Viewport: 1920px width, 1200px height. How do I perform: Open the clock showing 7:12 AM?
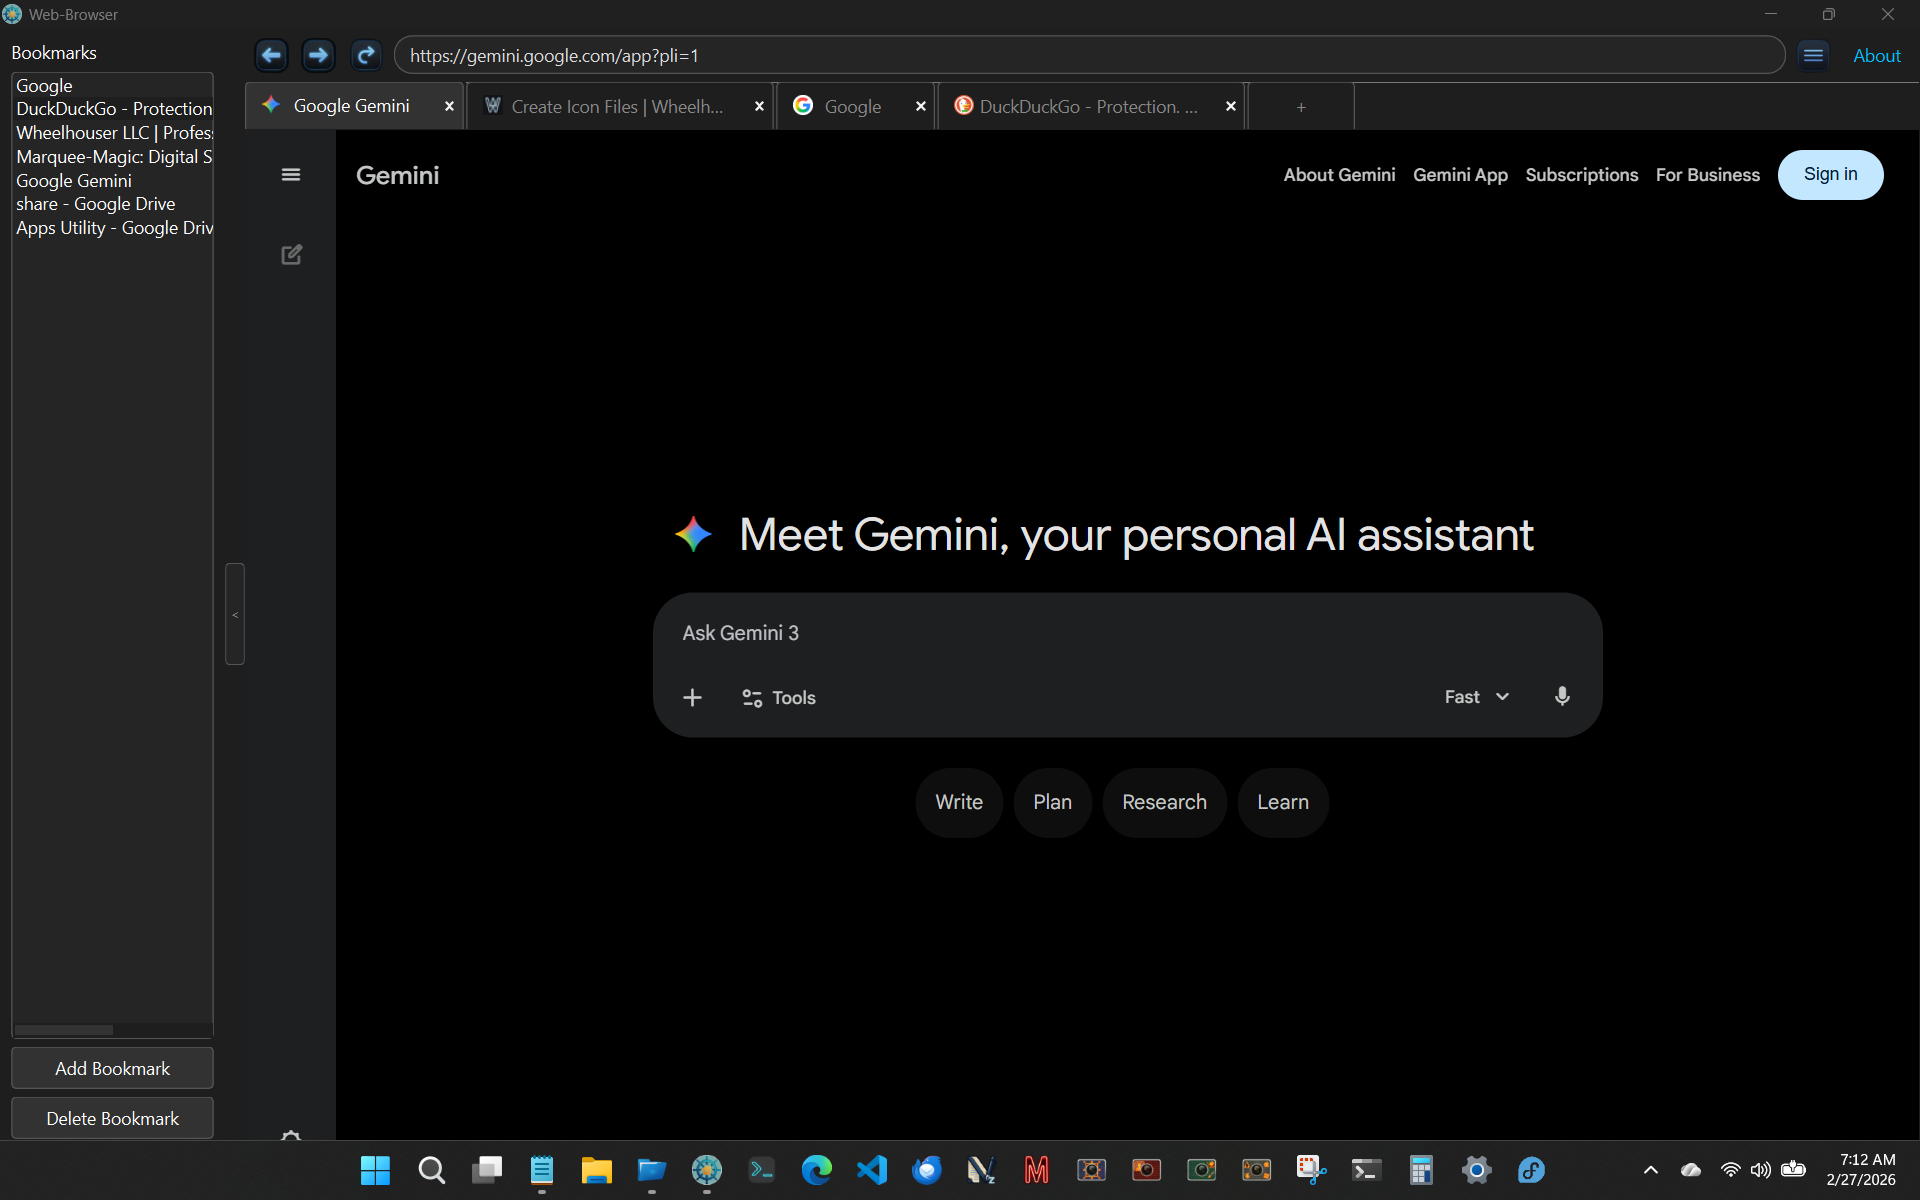click(1861, 1170)
